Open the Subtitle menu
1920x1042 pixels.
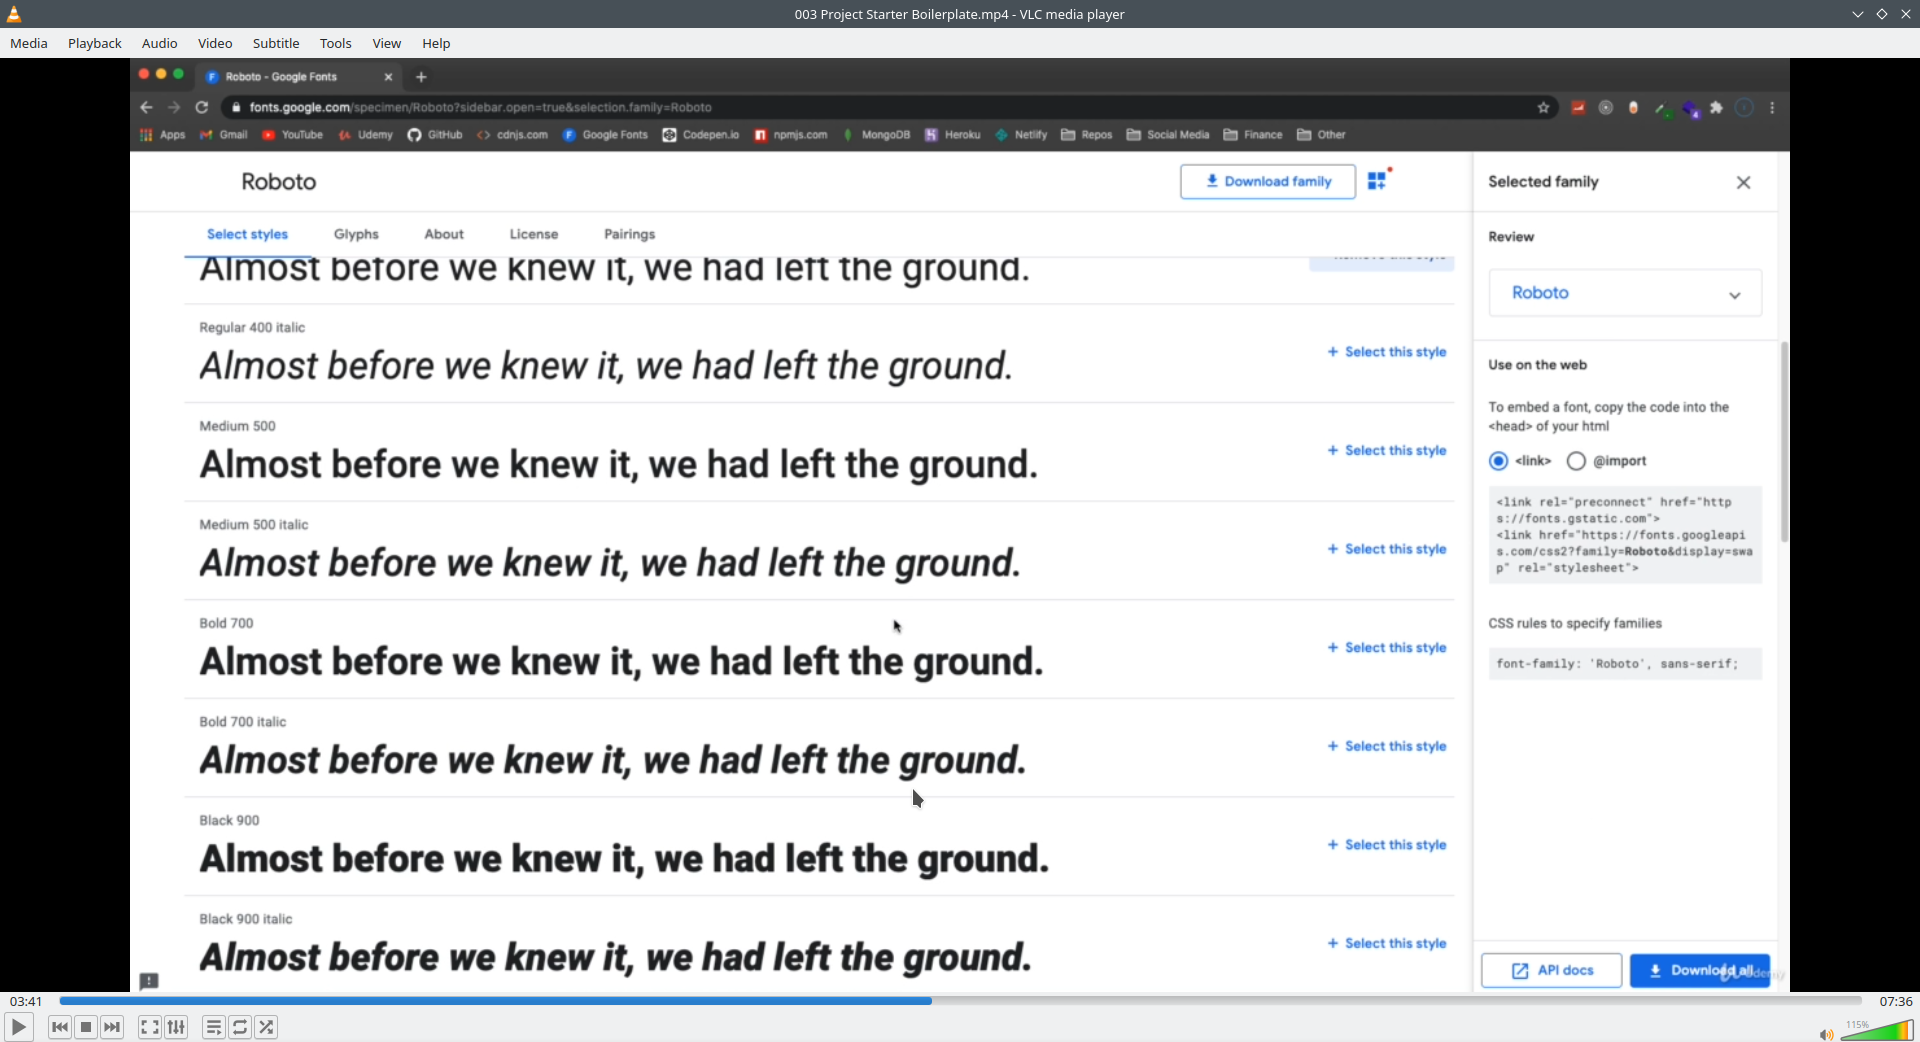(276, 43)
